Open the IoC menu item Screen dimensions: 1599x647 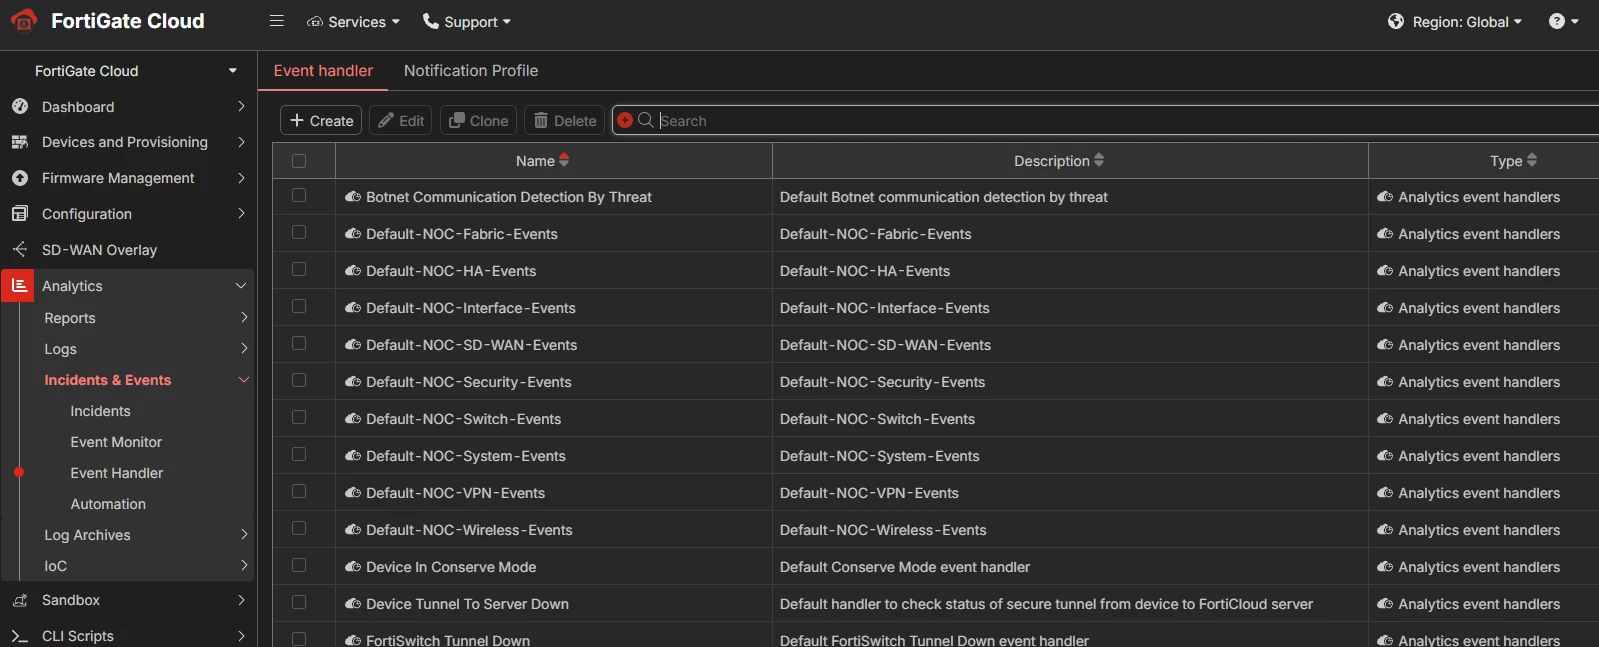(x=56, y=566)
